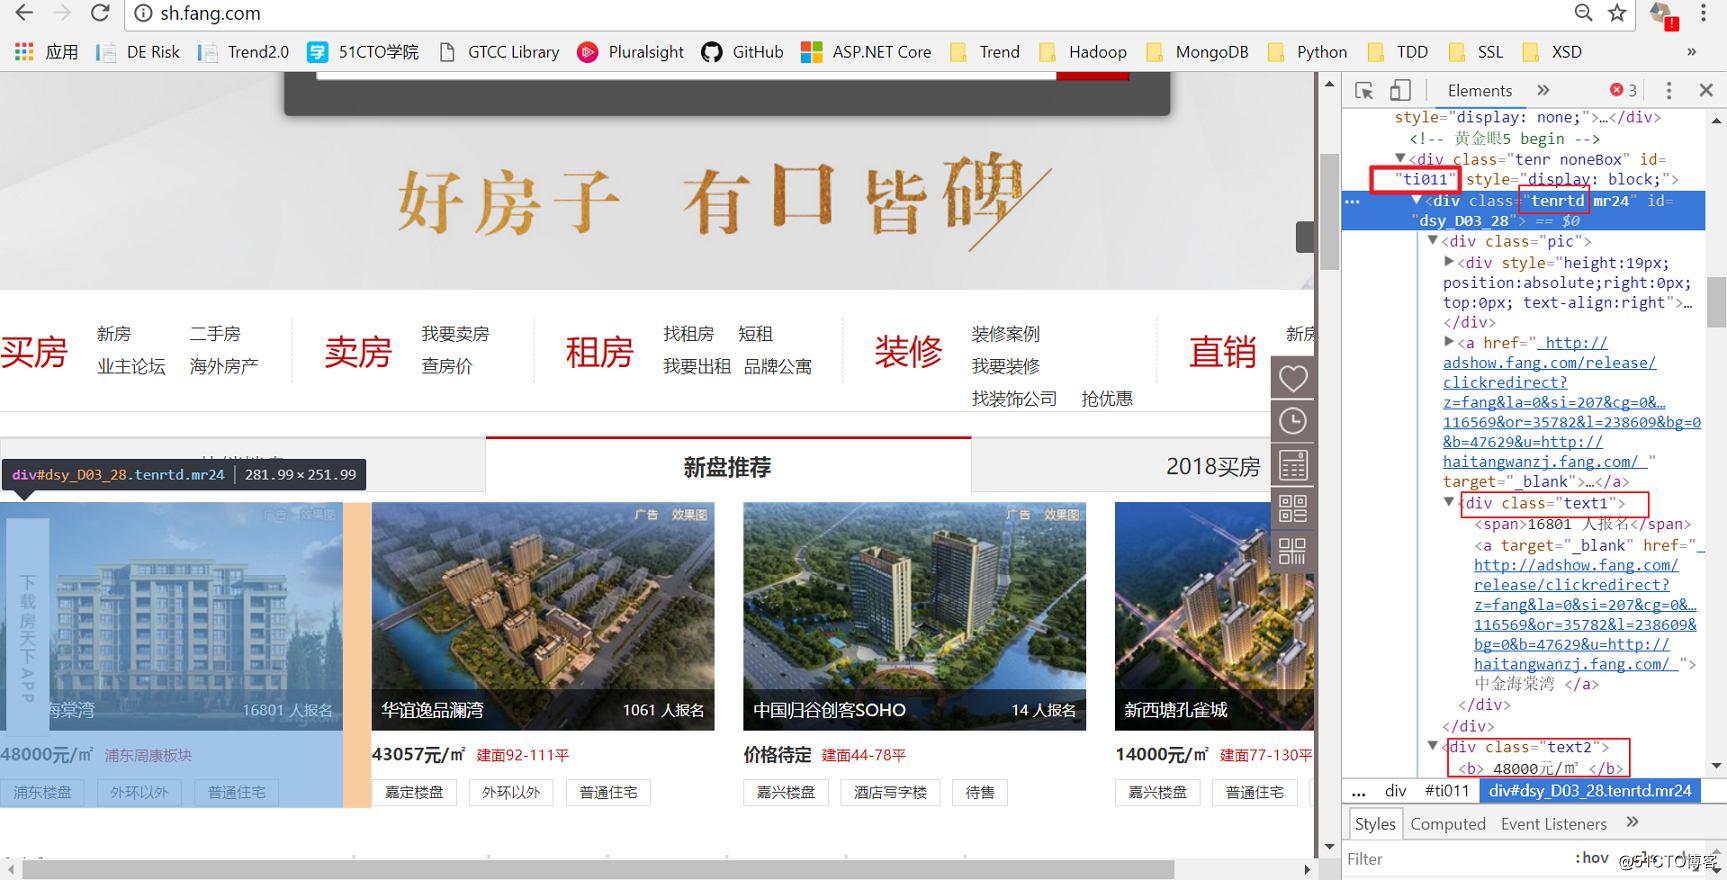Image resolution: width=1727 pixels, height=880 pixels.
Task: Open the 华谊逸品澜湾 property thumbnail
Action: (543, 616)
